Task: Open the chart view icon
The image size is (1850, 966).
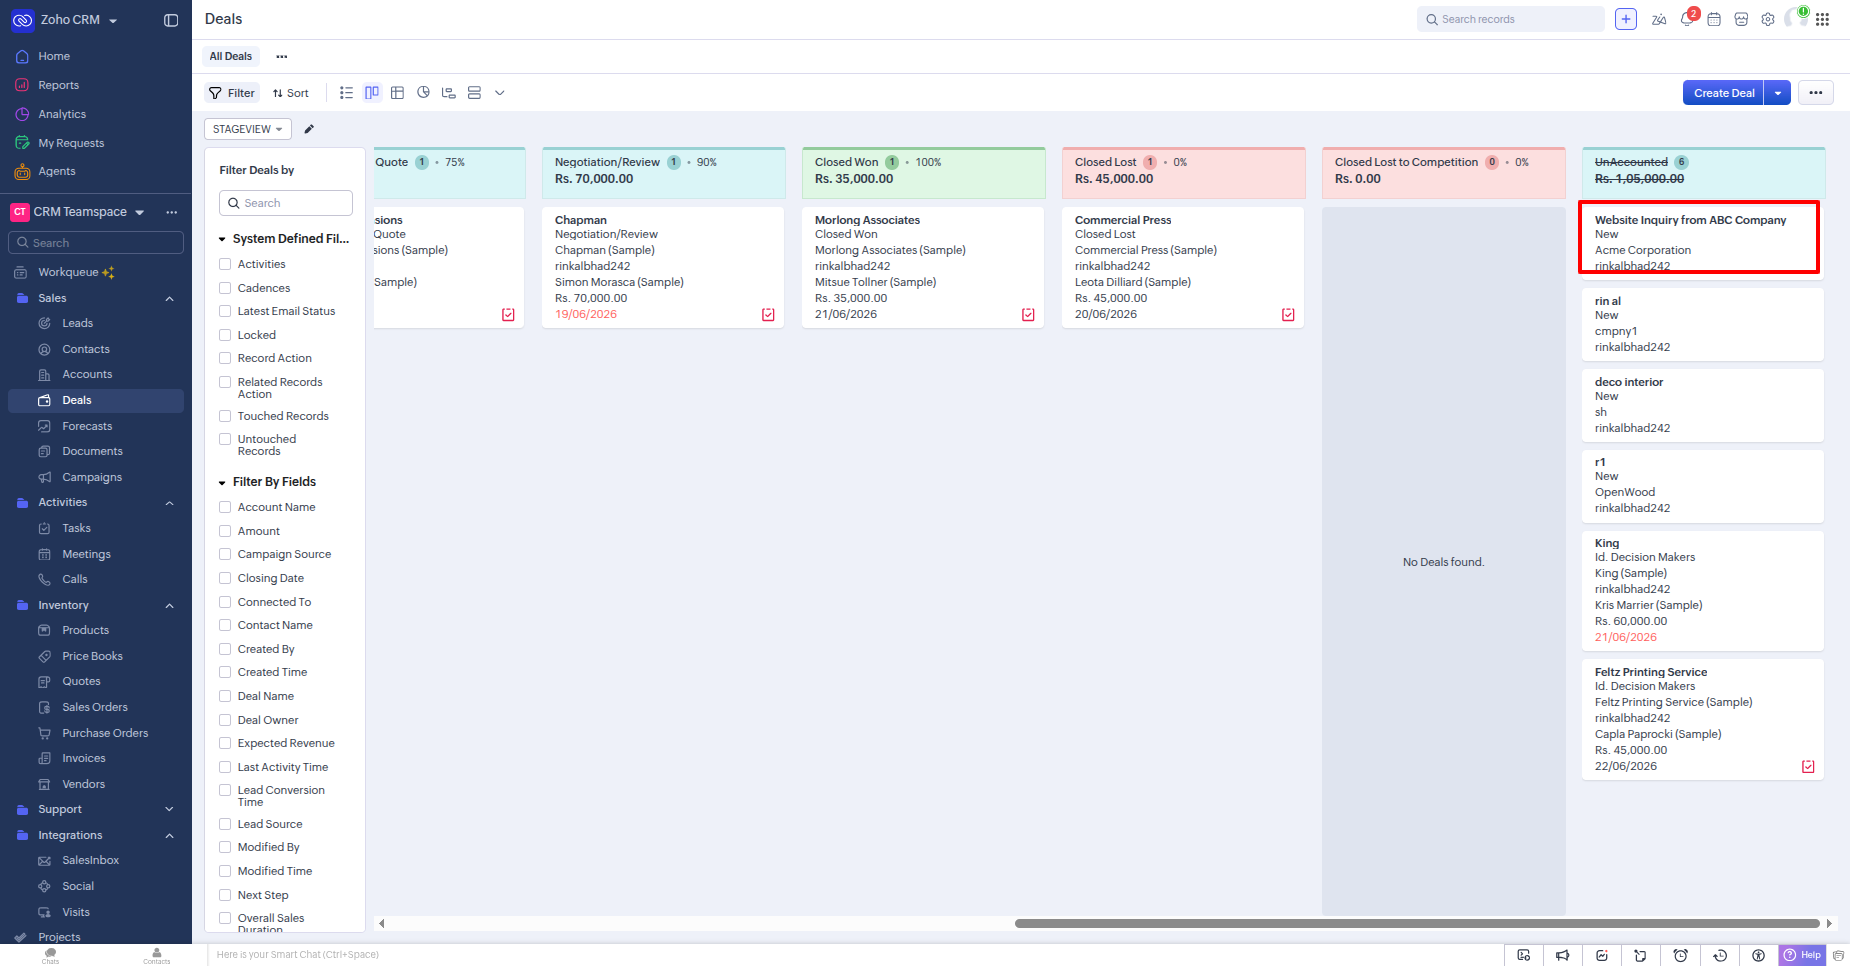Action: [423, 93]
